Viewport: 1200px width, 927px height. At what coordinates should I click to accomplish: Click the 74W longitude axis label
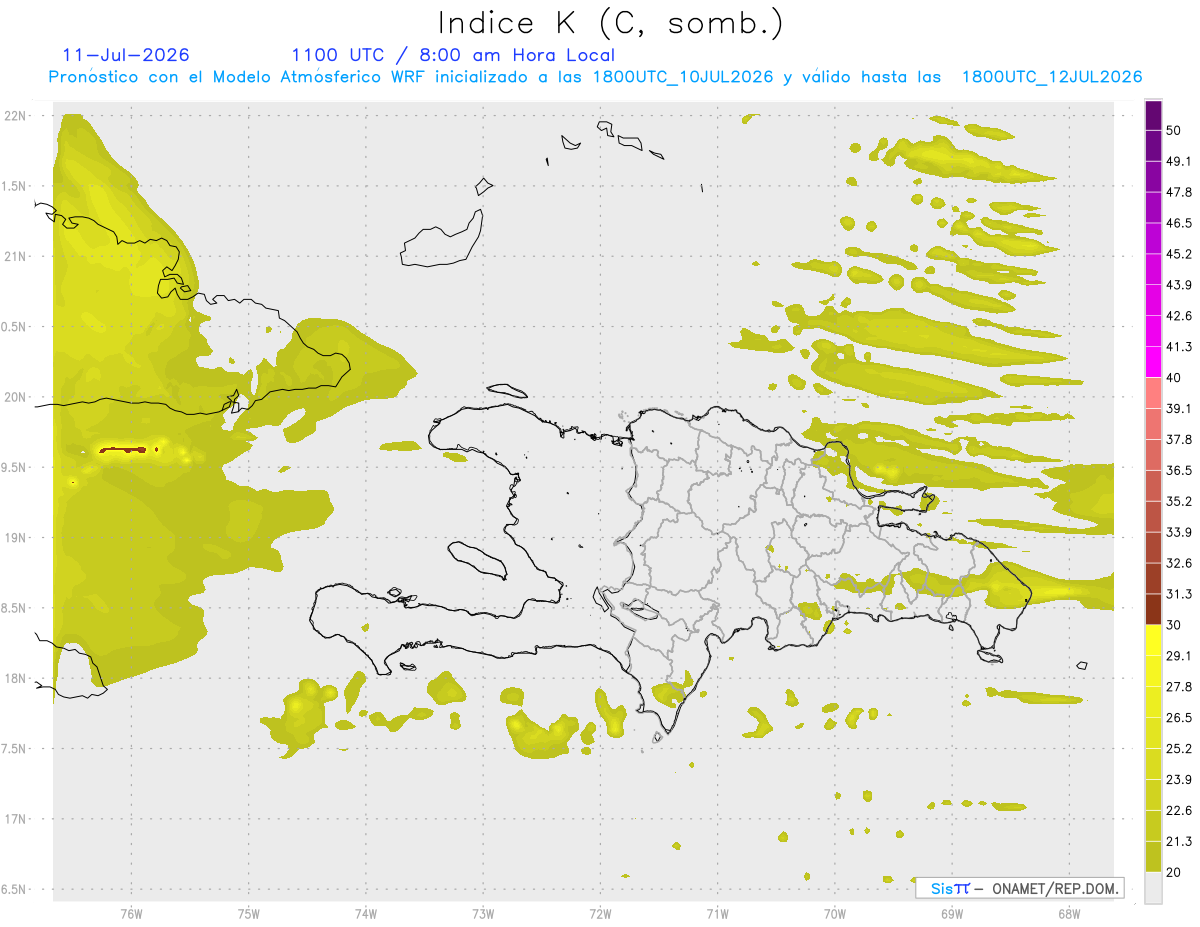click(365, 913)
